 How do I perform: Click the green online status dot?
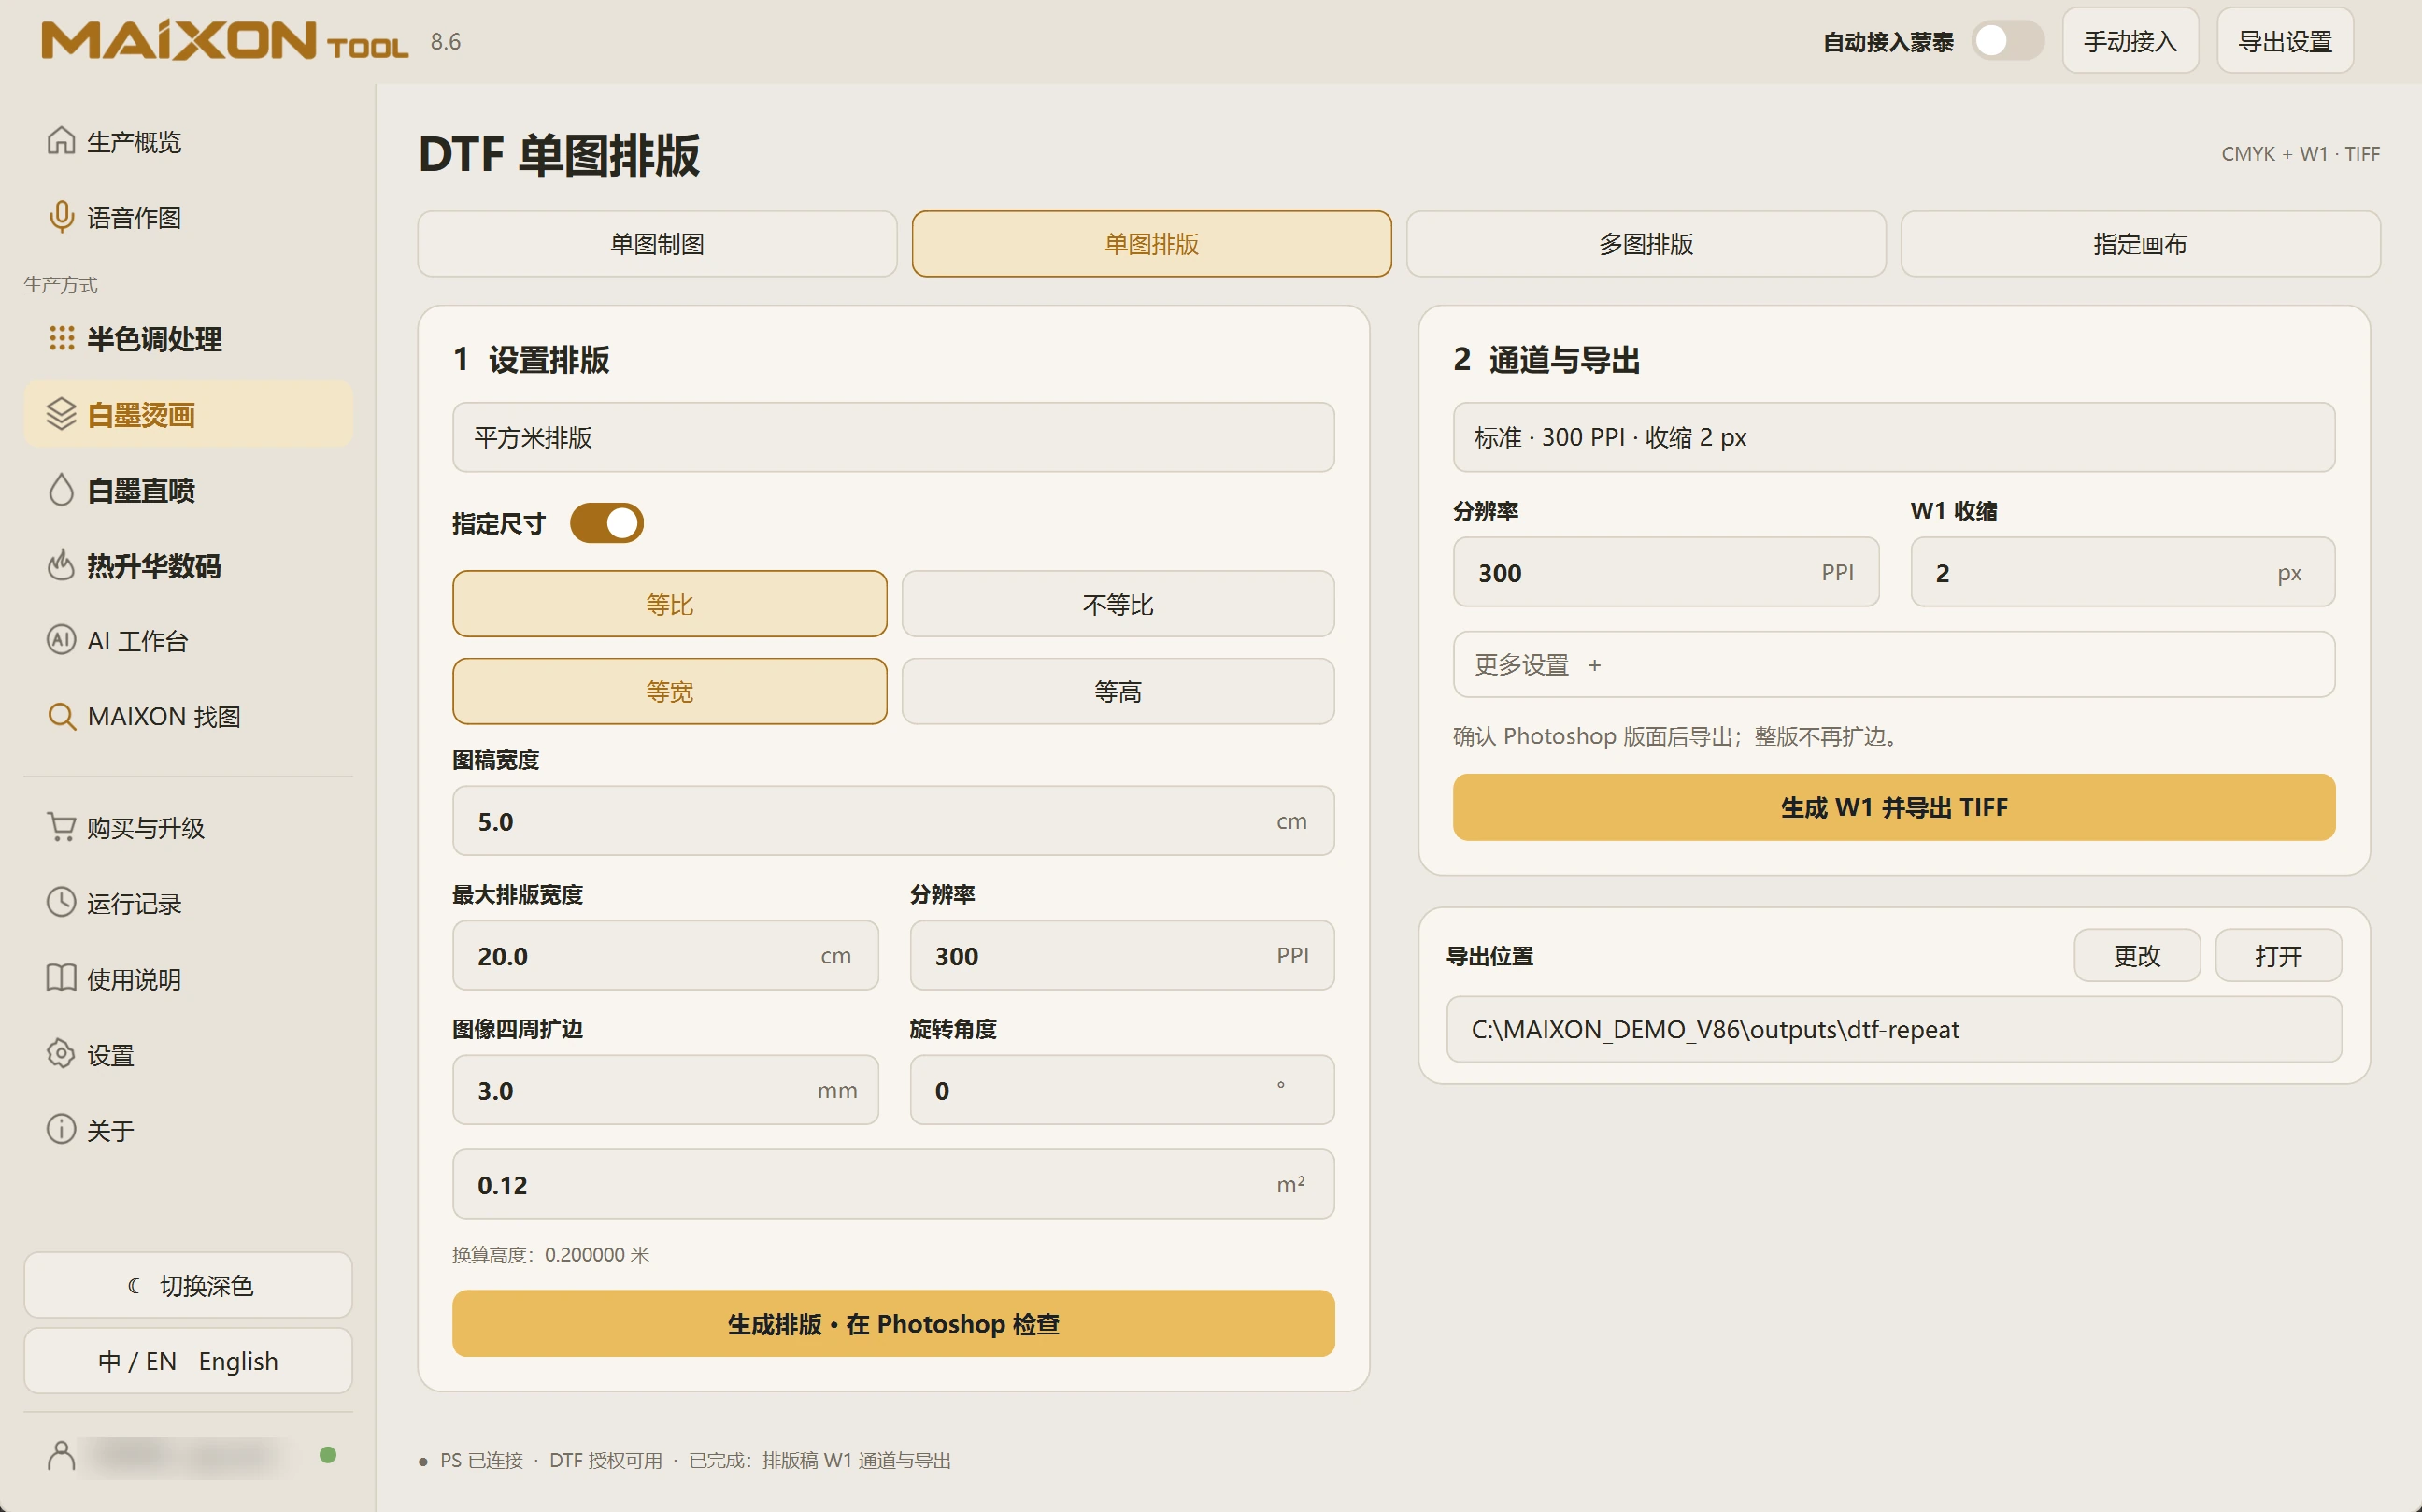tap(327, 1455)
